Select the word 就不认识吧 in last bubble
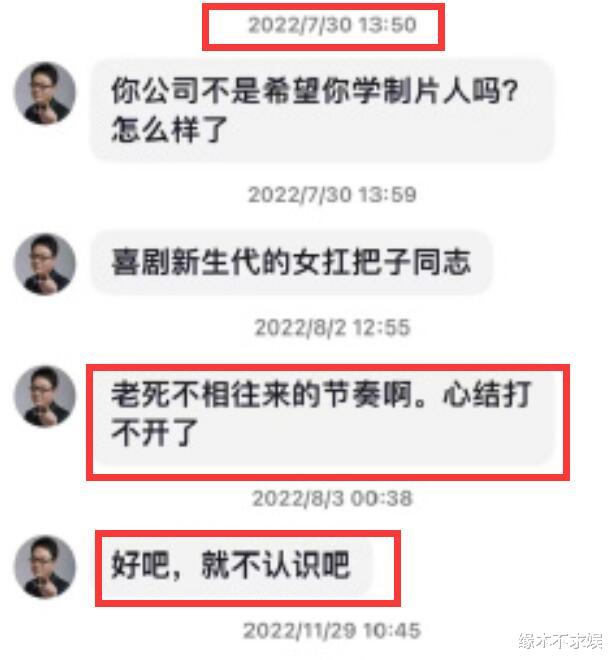The width and height of the screenshot is (611, 660). pyautogui.click(x=276, y=565)
